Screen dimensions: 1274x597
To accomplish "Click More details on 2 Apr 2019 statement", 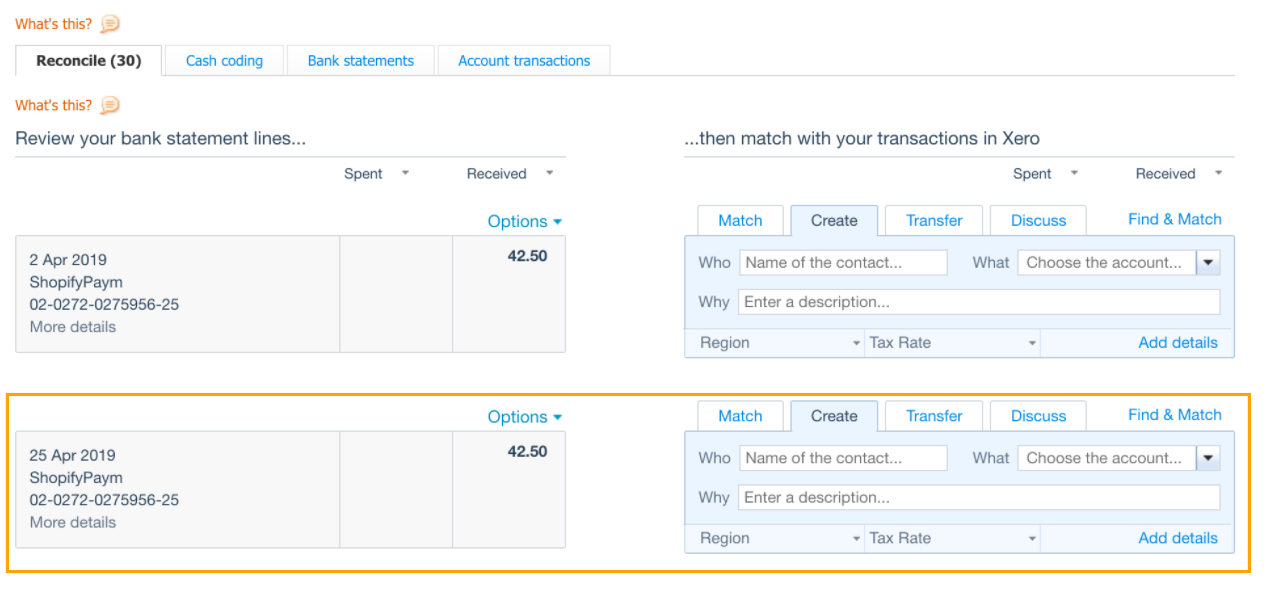I will tap(73, 327).
